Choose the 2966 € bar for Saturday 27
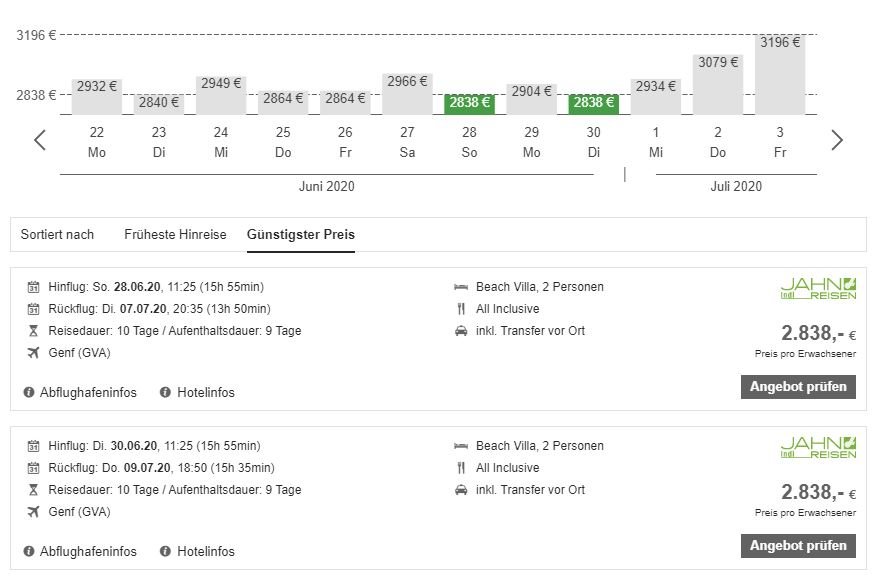The image size is (878, 579). (x=407, y=93)
